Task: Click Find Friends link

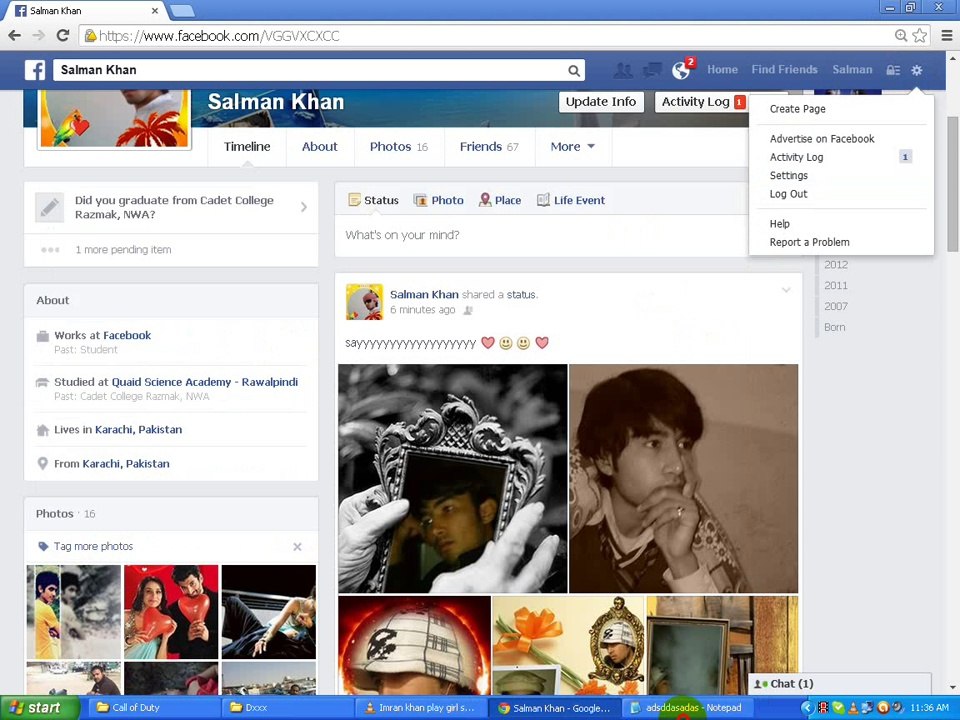Action: tap(784, 70)
